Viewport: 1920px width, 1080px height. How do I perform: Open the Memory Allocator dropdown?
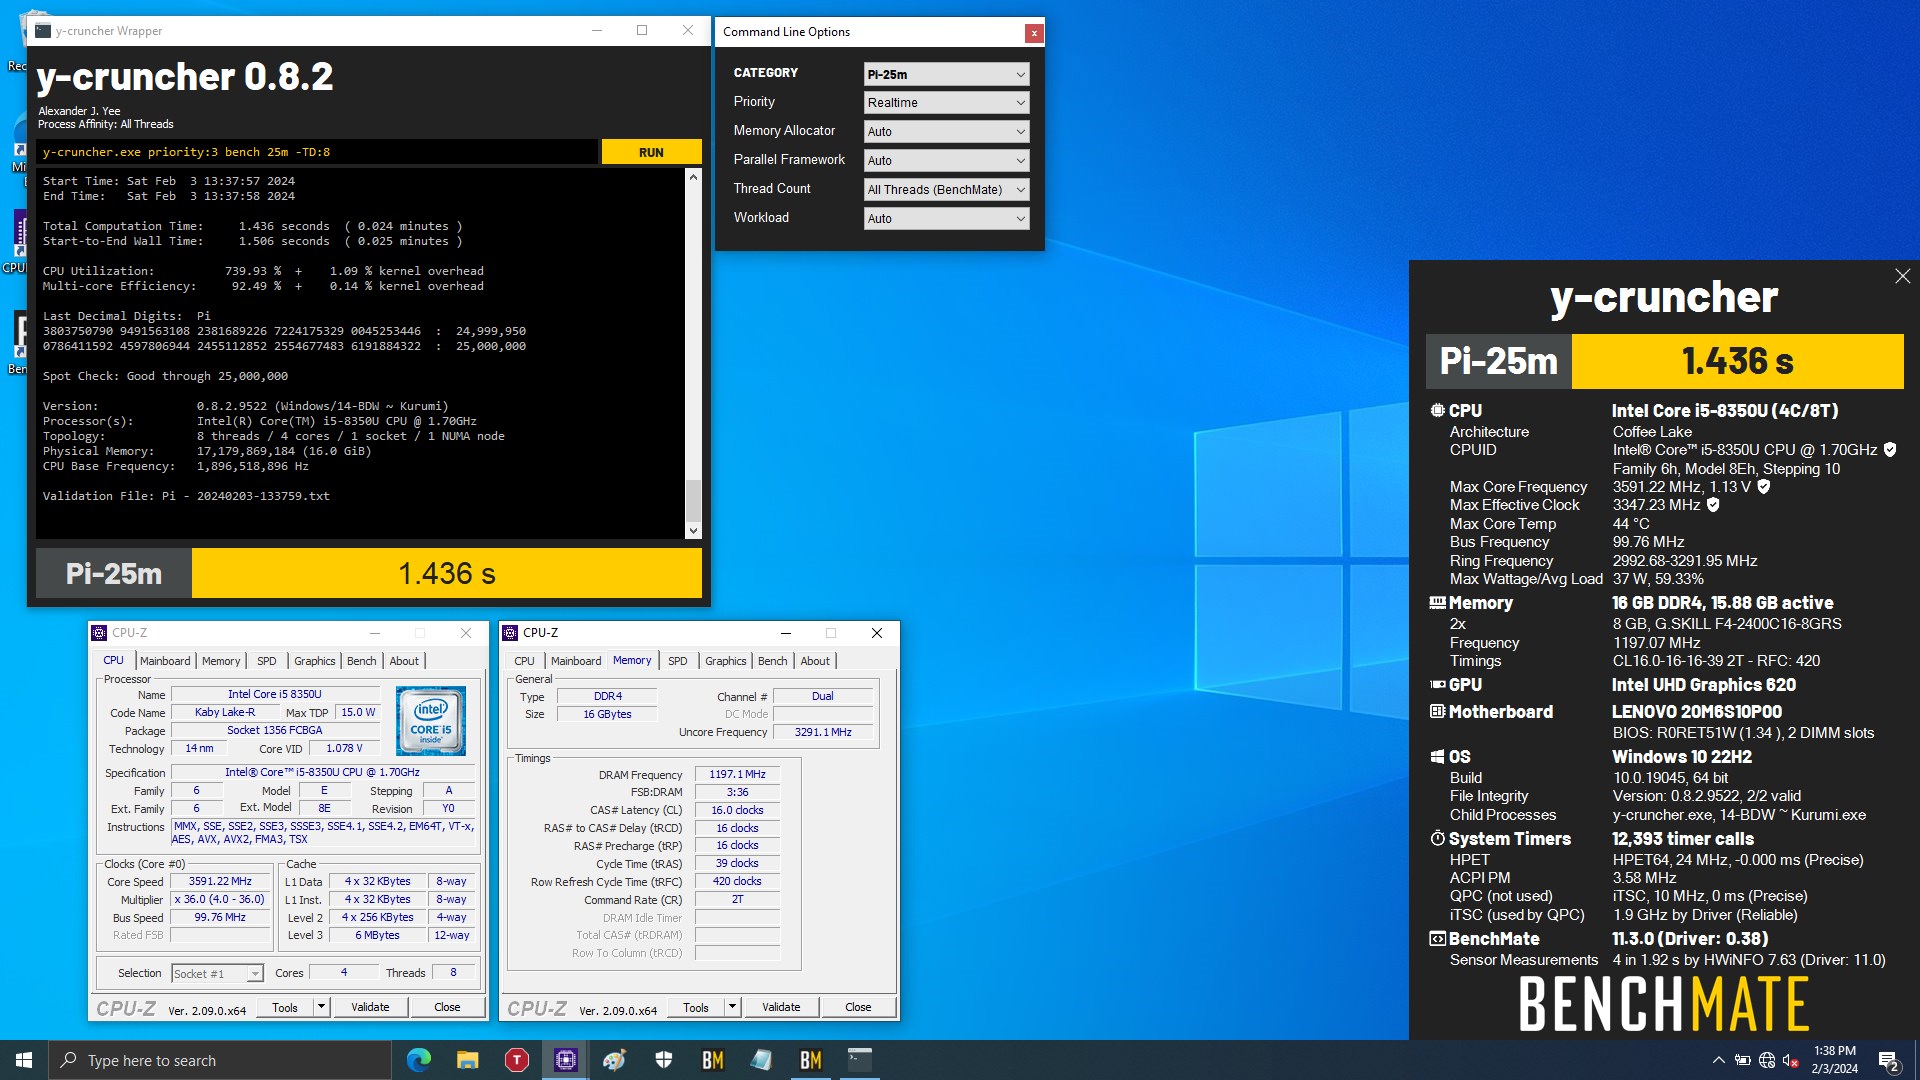click(946, 131)
